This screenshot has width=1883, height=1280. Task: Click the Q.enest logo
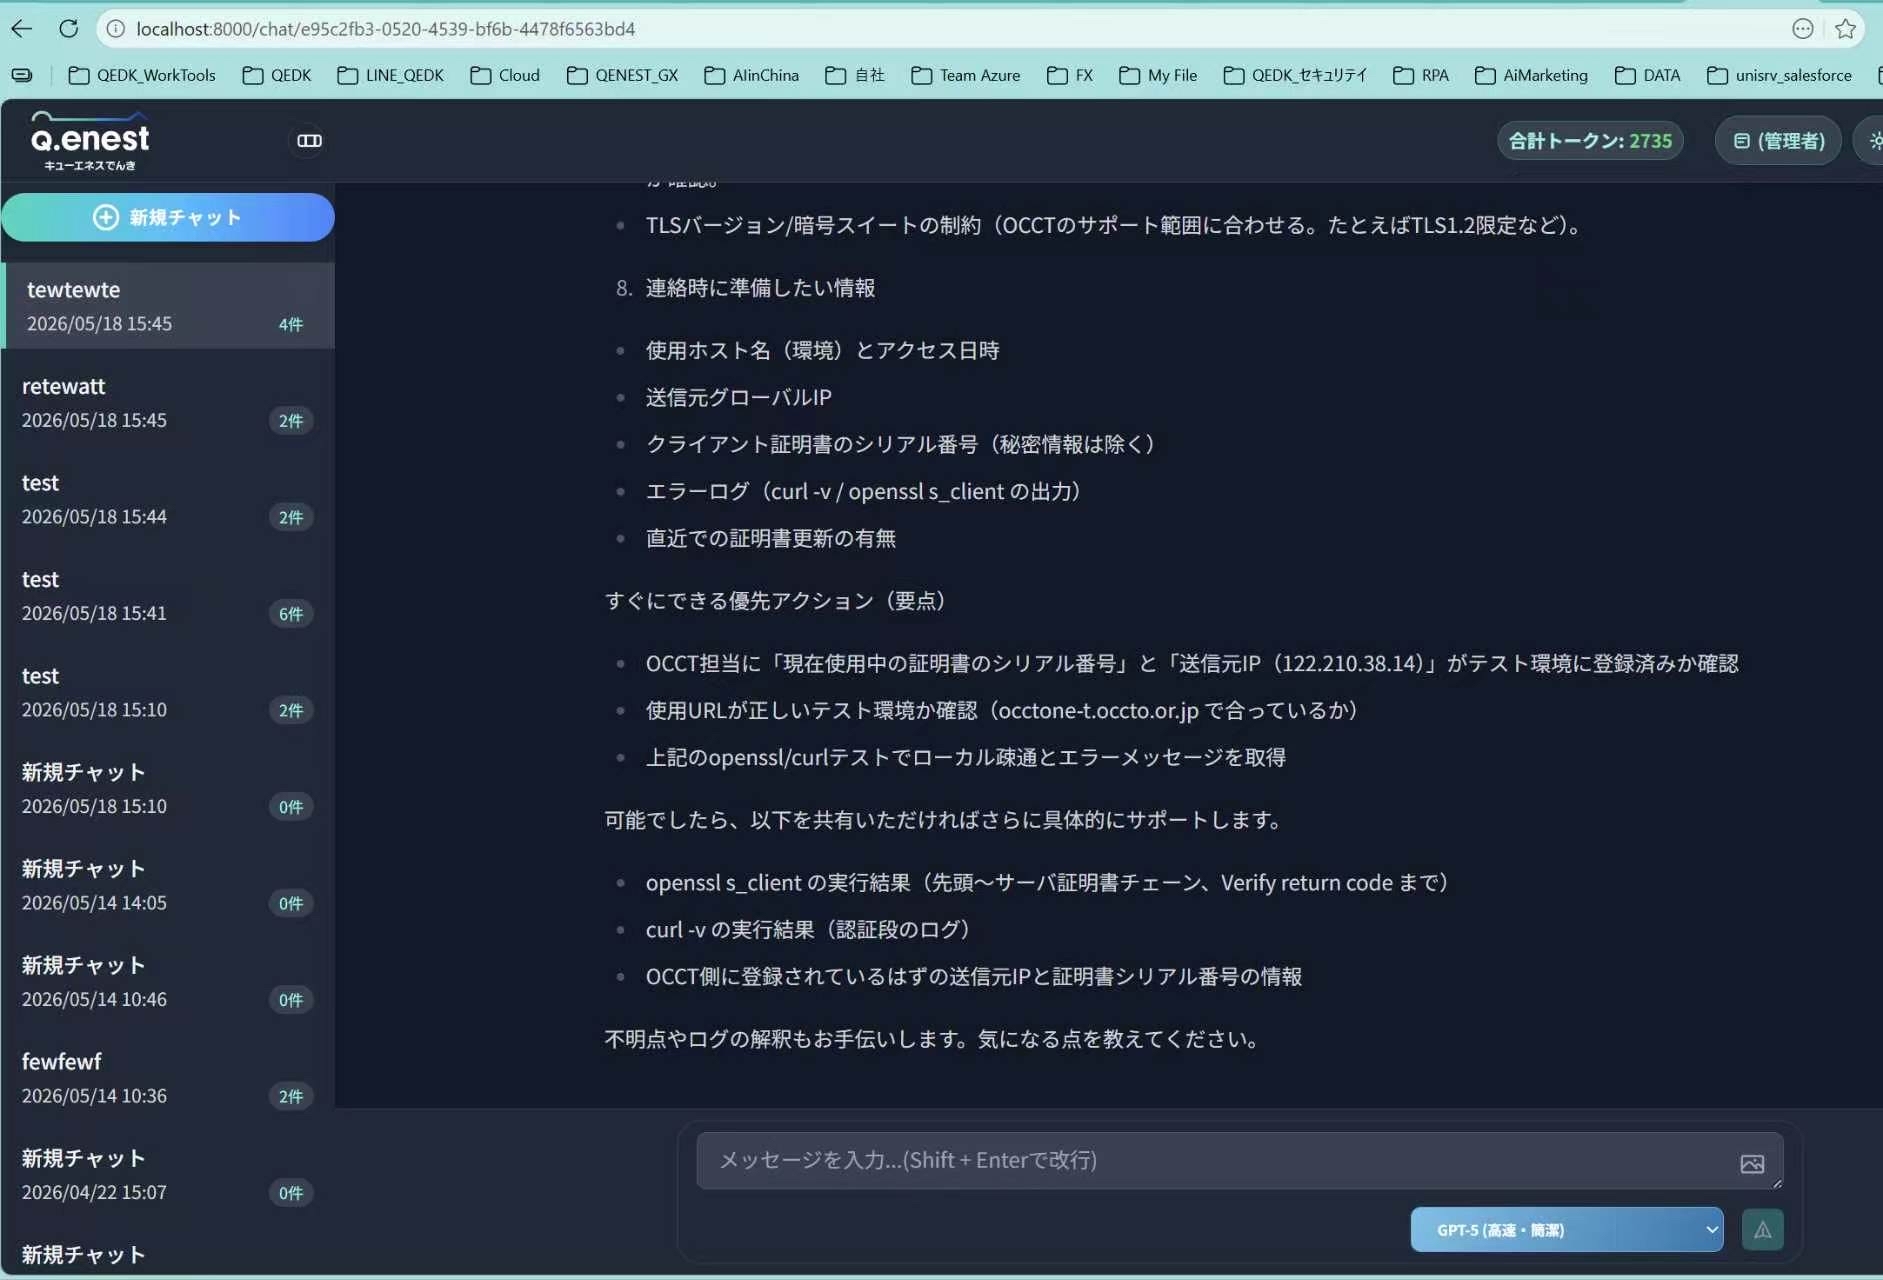click(89, 141)
